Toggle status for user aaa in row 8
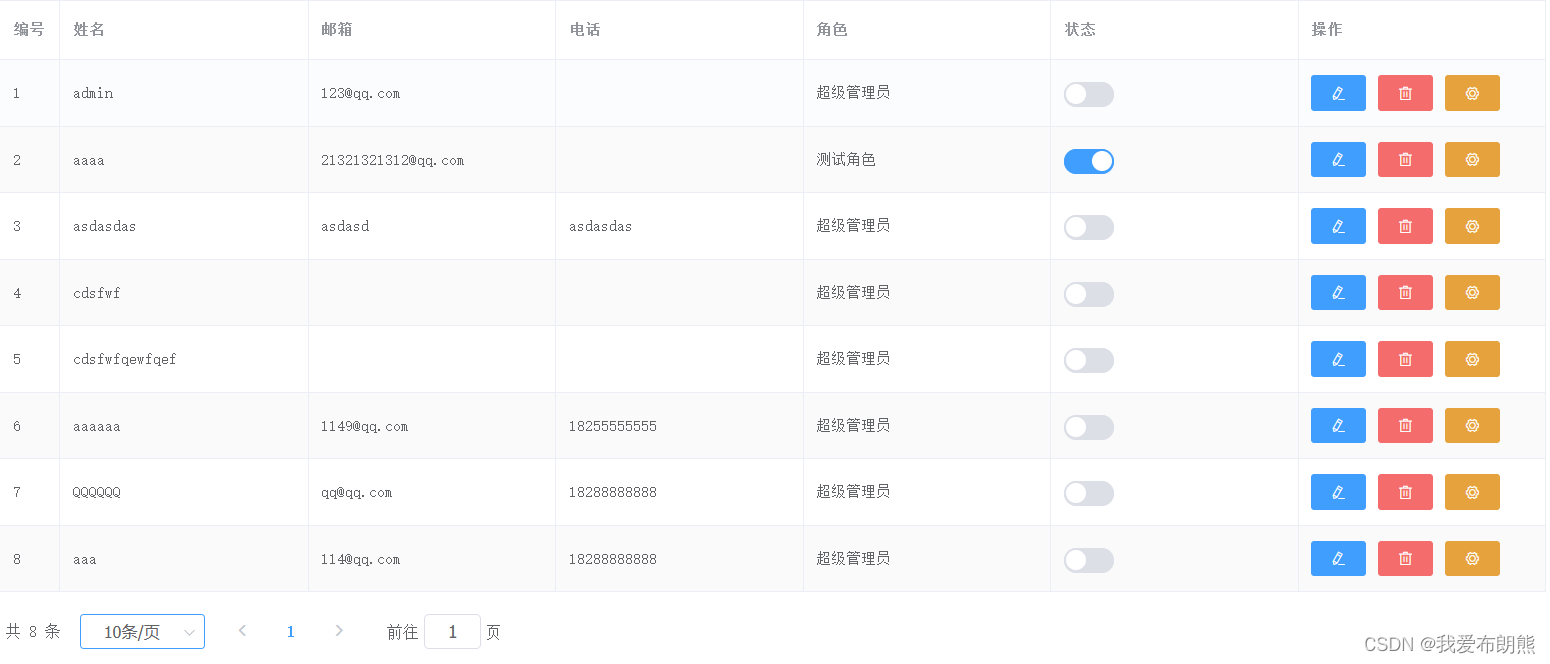The image size is (1550, 664). pos(1088,560)
